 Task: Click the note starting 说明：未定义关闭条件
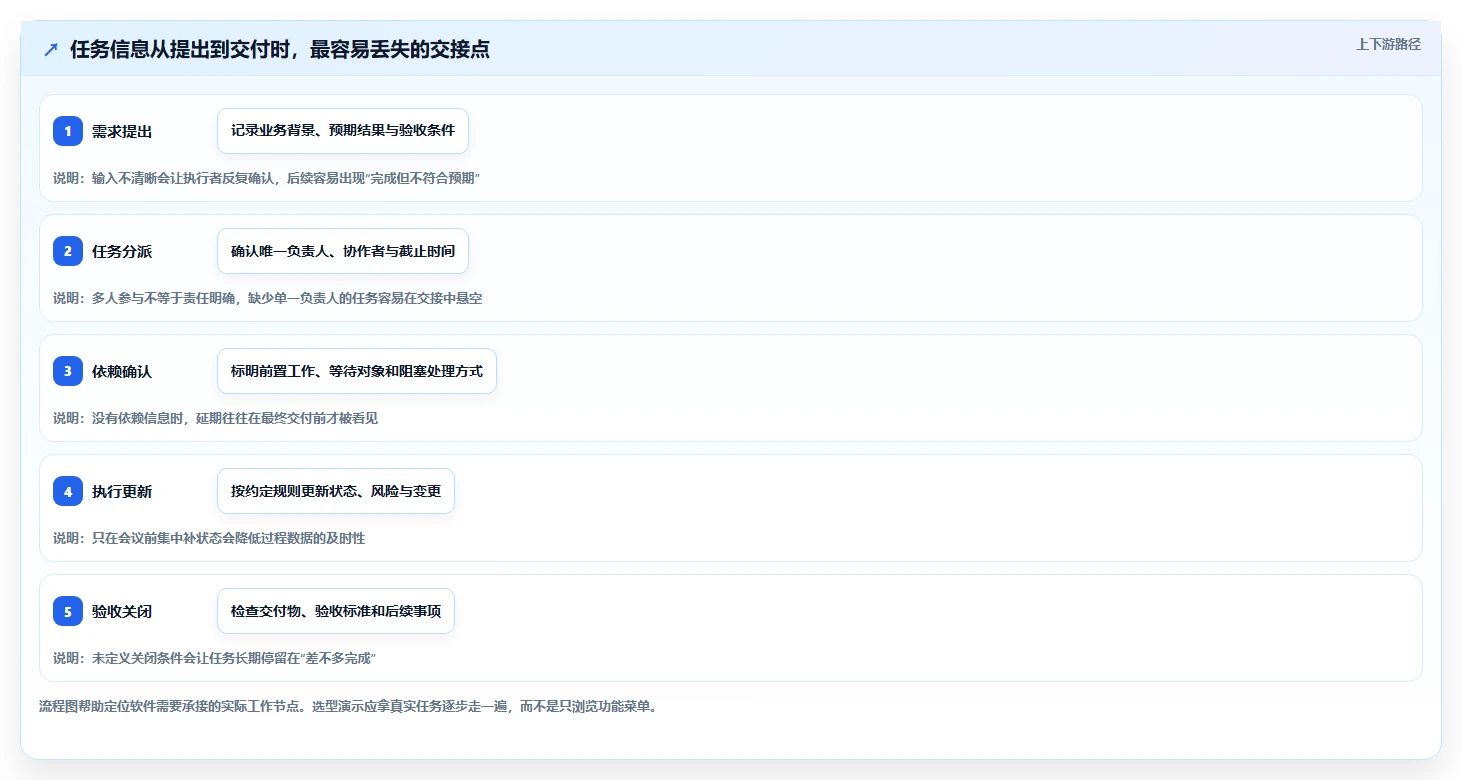pyautogui.click(x=214, y=658)
